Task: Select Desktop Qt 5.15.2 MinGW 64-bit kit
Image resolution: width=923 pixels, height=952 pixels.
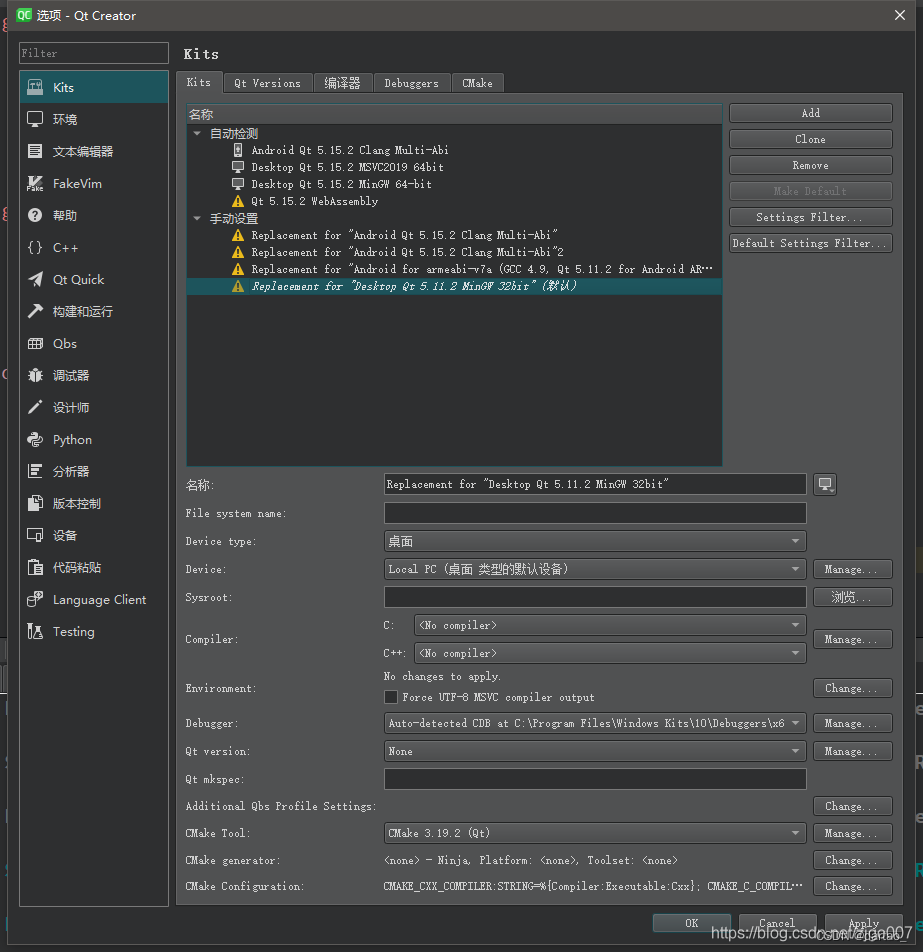Action: 341,184
